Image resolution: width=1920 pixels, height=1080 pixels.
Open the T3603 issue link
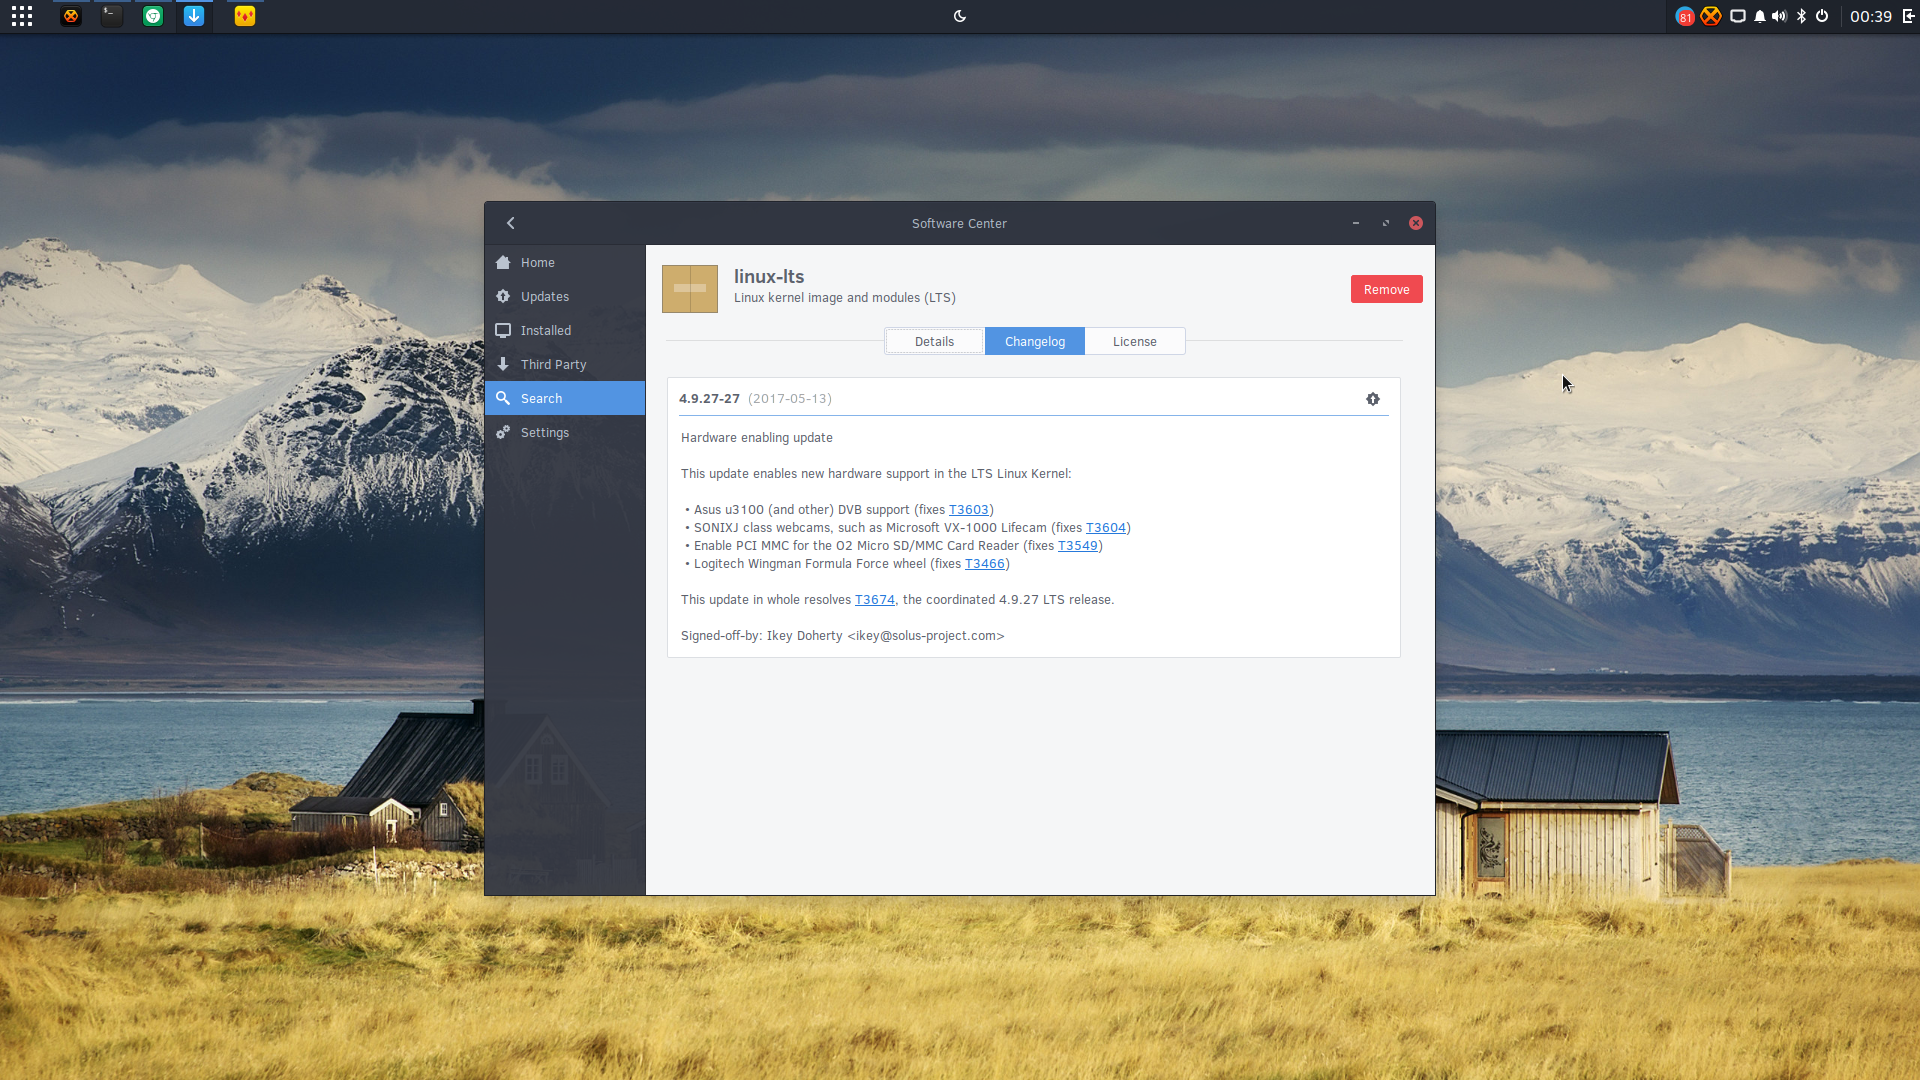point(968,510)
